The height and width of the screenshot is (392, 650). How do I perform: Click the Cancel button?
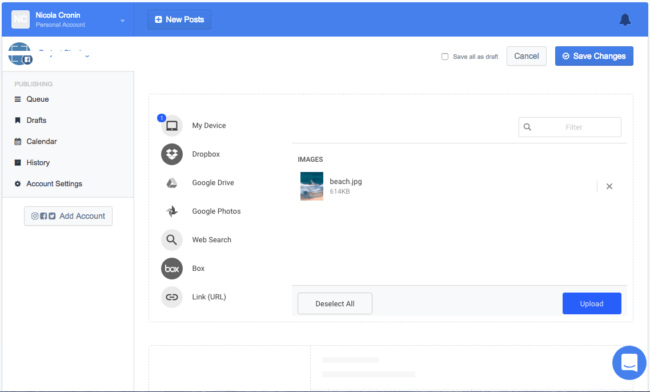[526, 56]
